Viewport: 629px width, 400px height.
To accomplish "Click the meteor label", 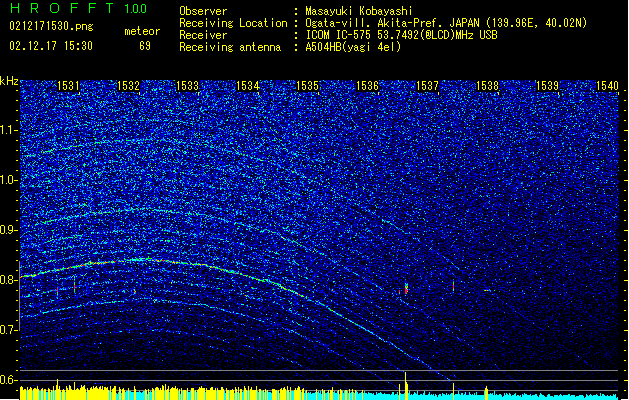I will pos(142,31).
